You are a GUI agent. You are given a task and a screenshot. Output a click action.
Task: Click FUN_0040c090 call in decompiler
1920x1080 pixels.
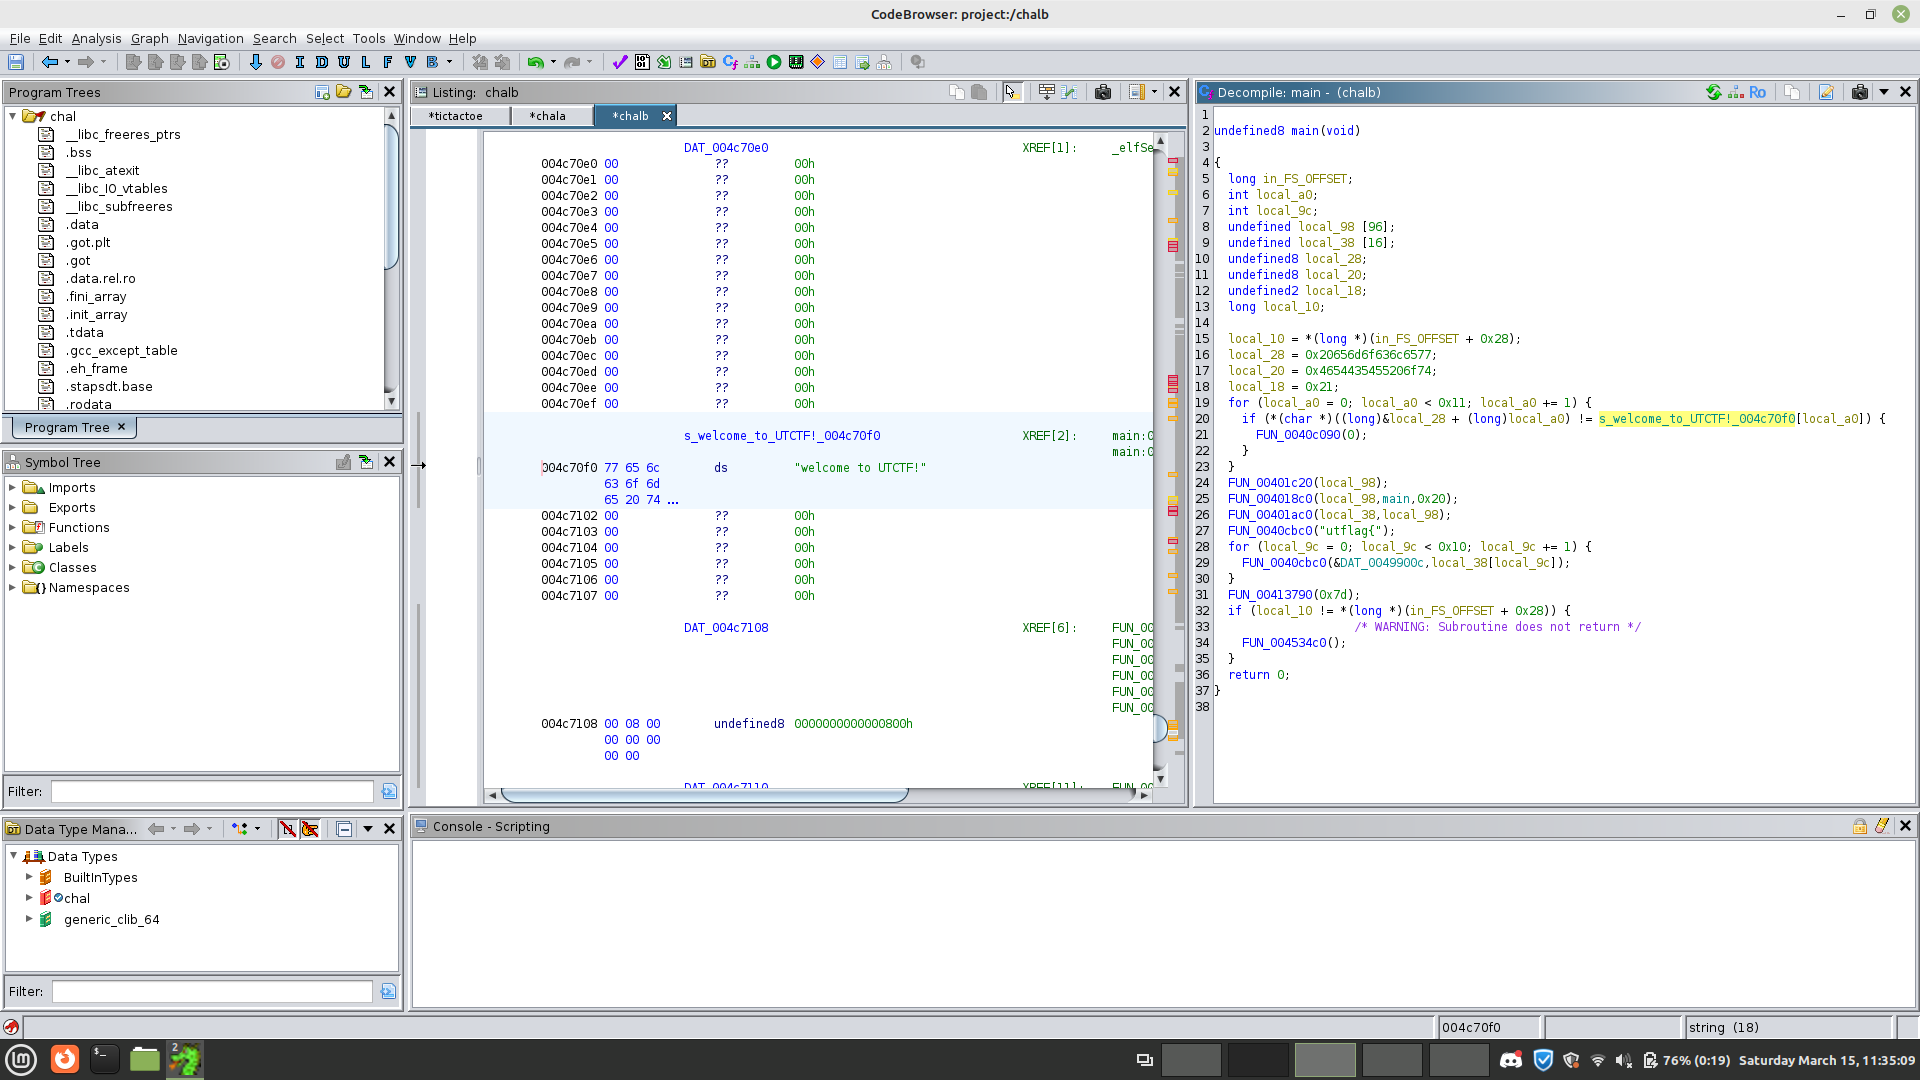coord(1296,435)
